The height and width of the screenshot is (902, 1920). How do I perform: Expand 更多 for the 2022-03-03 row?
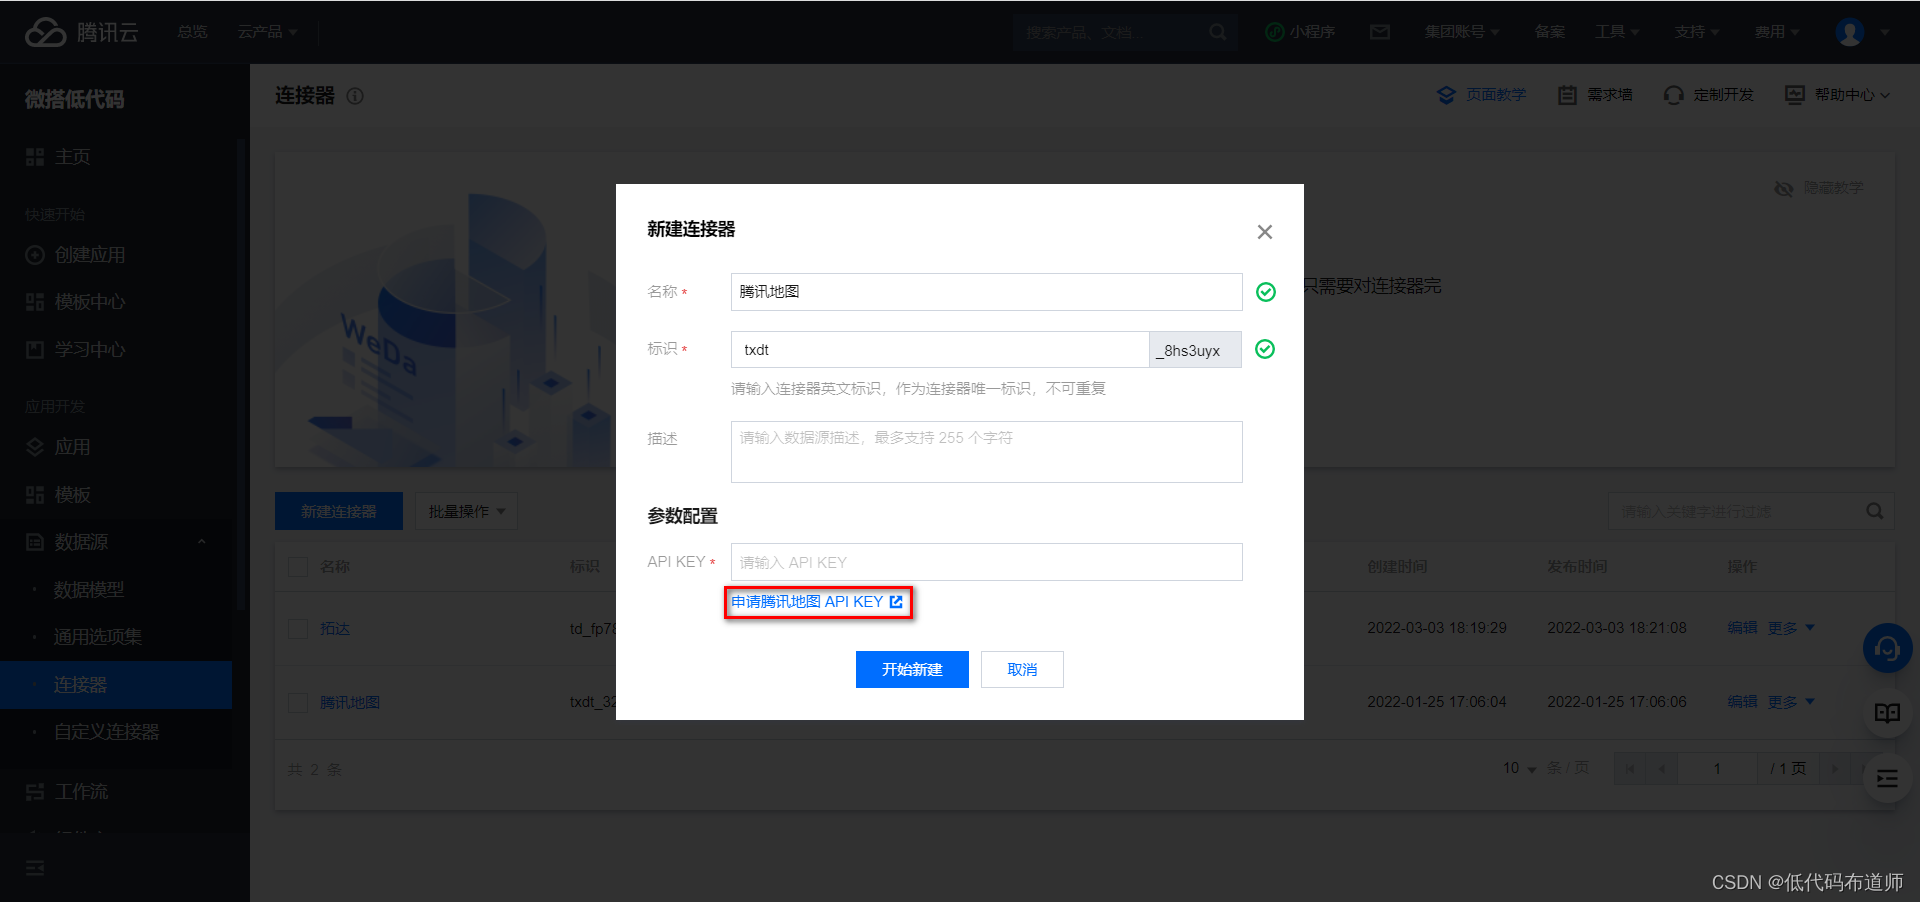pos(1791,628)
